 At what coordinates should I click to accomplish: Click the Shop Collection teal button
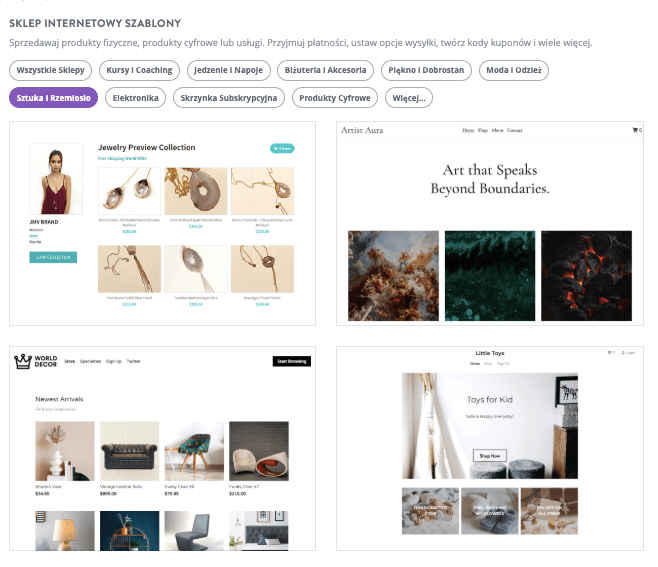coord(53,257)
